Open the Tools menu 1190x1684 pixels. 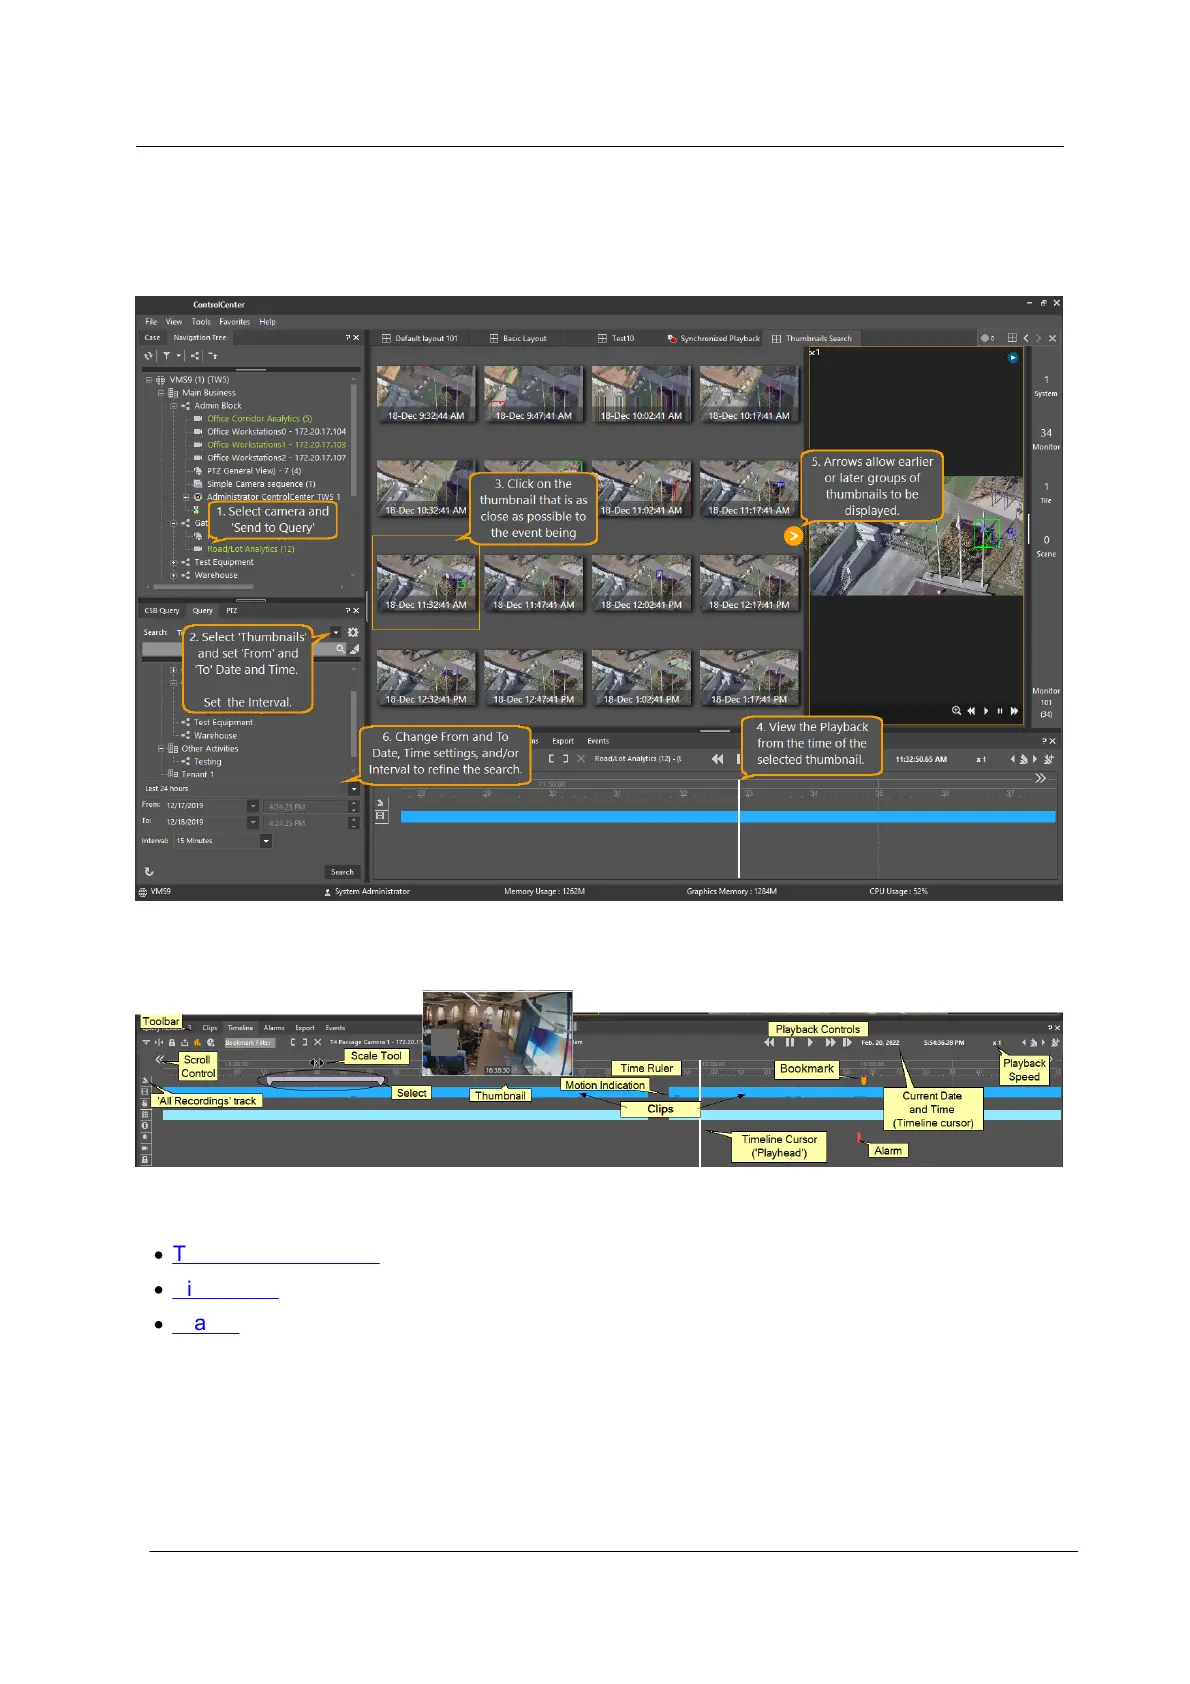[201, 322]
